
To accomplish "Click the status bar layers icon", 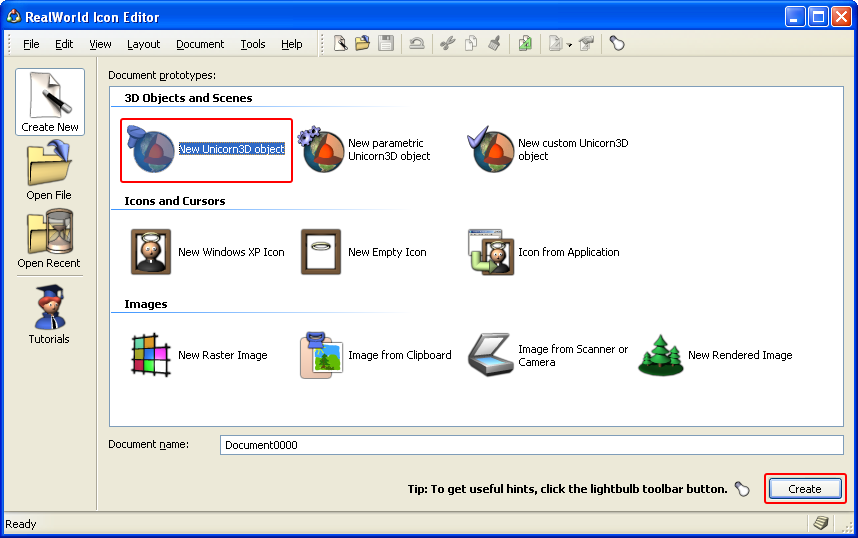I will pos(821,523).
